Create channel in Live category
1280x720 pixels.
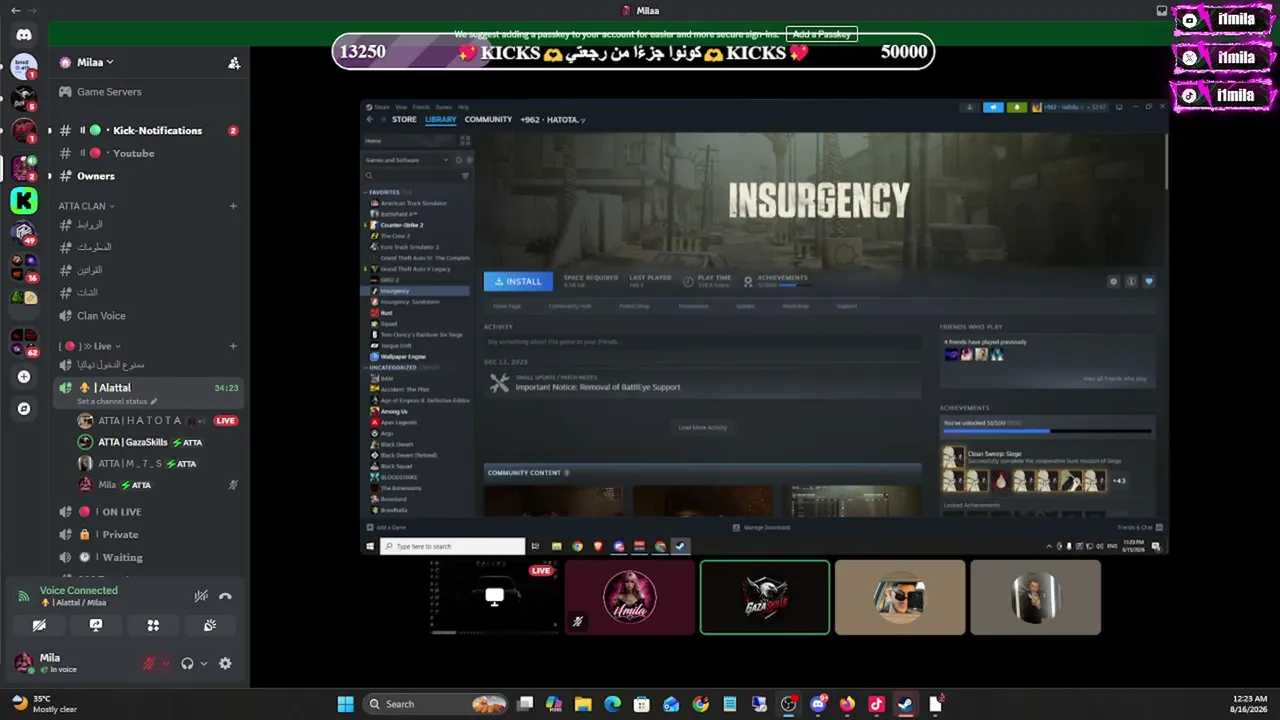pyautogui.click(x=233, y=346)
